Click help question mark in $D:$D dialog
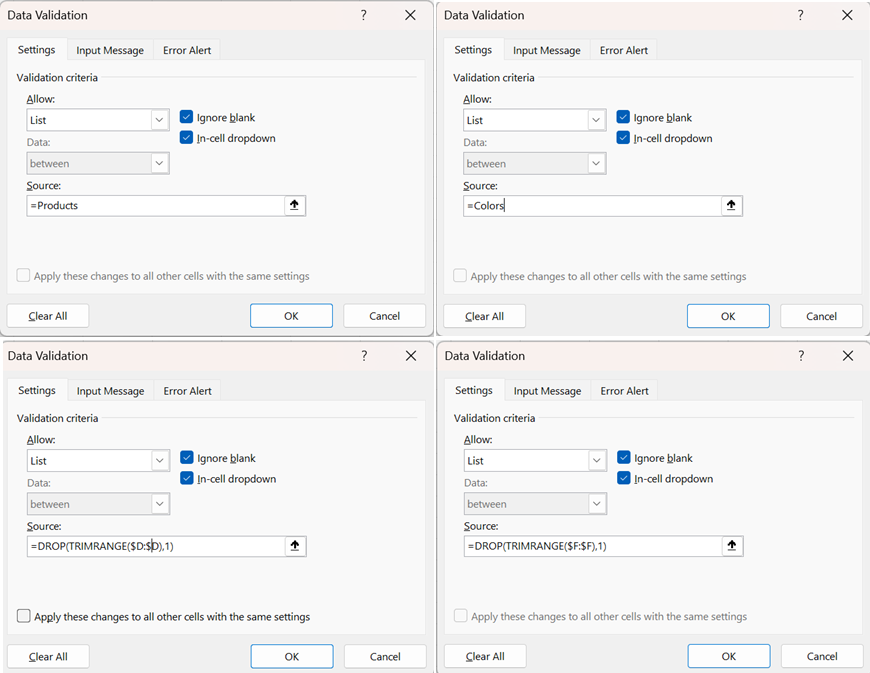The width and height of the screenshot is (870, 673). click(x=364, y=356)
